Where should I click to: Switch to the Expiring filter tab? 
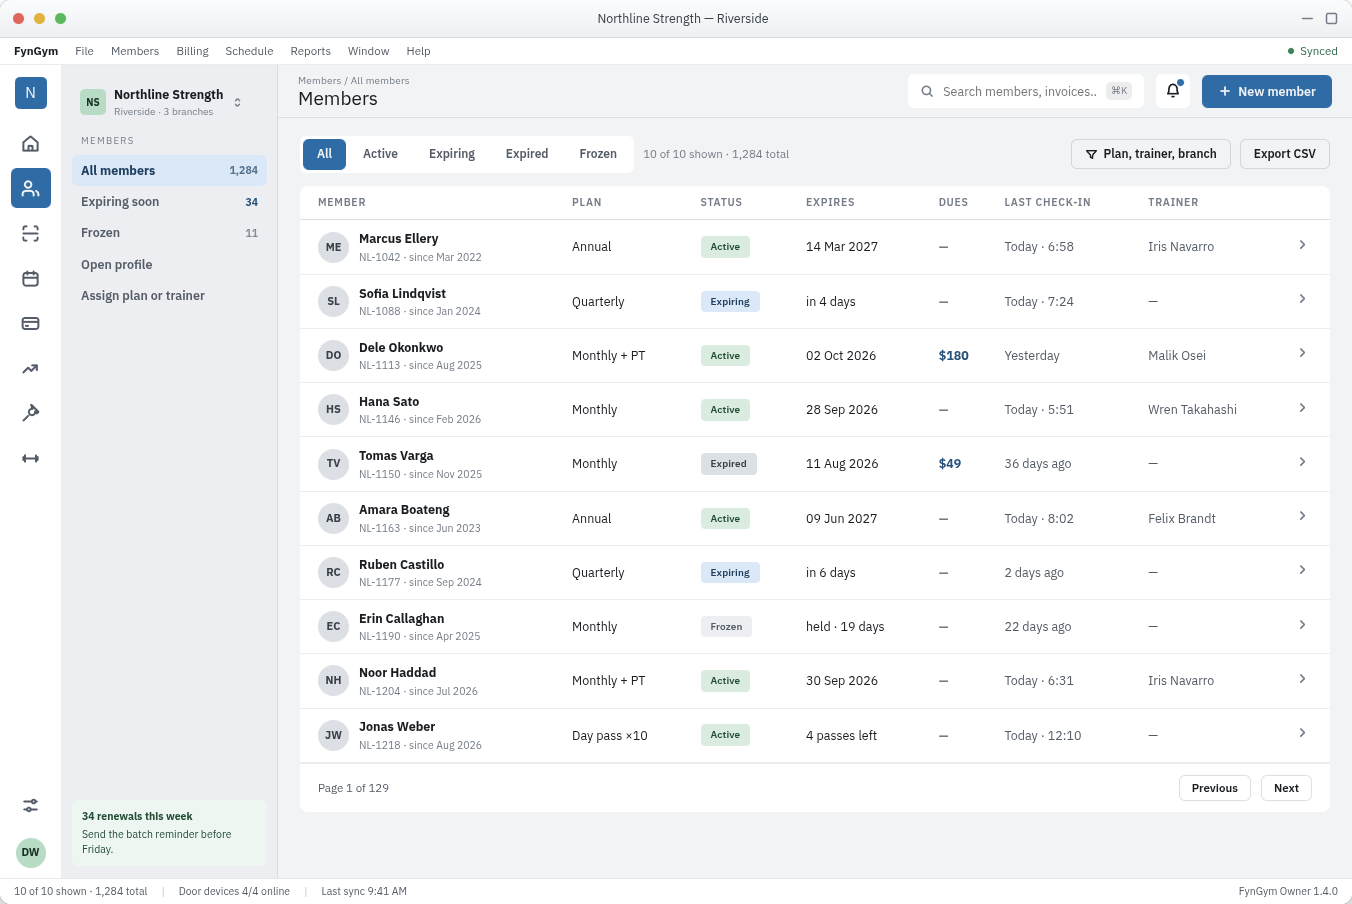coord(452,154)
